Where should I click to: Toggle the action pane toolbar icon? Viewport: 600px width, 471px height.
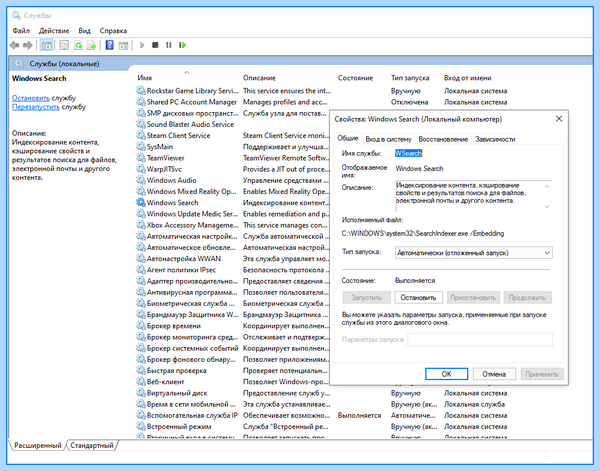(123, 46)
